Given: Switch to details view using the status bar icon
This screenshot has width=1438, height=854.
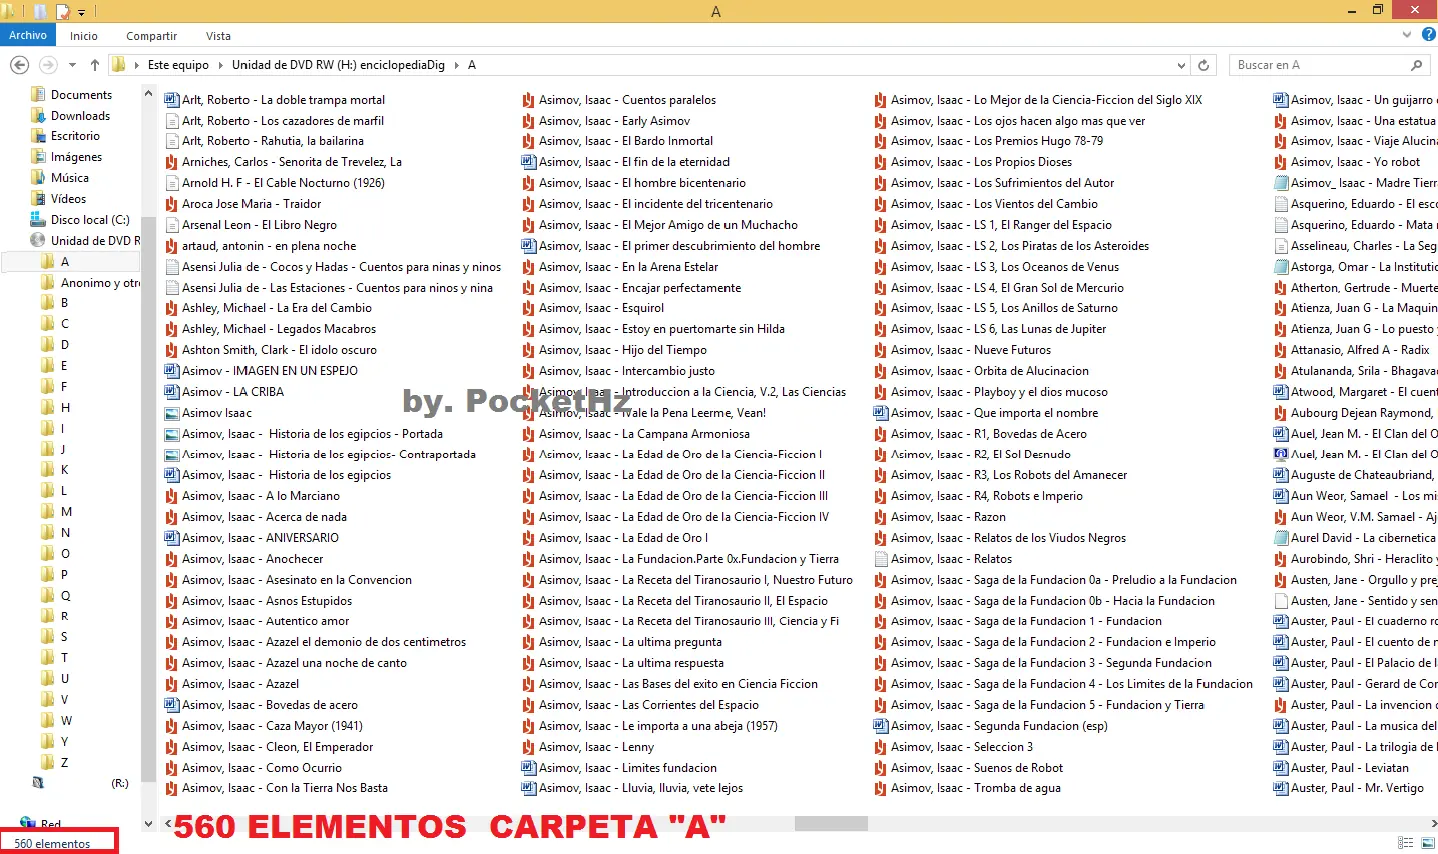Looking at the screenshot, I should tap(1406, 843).
